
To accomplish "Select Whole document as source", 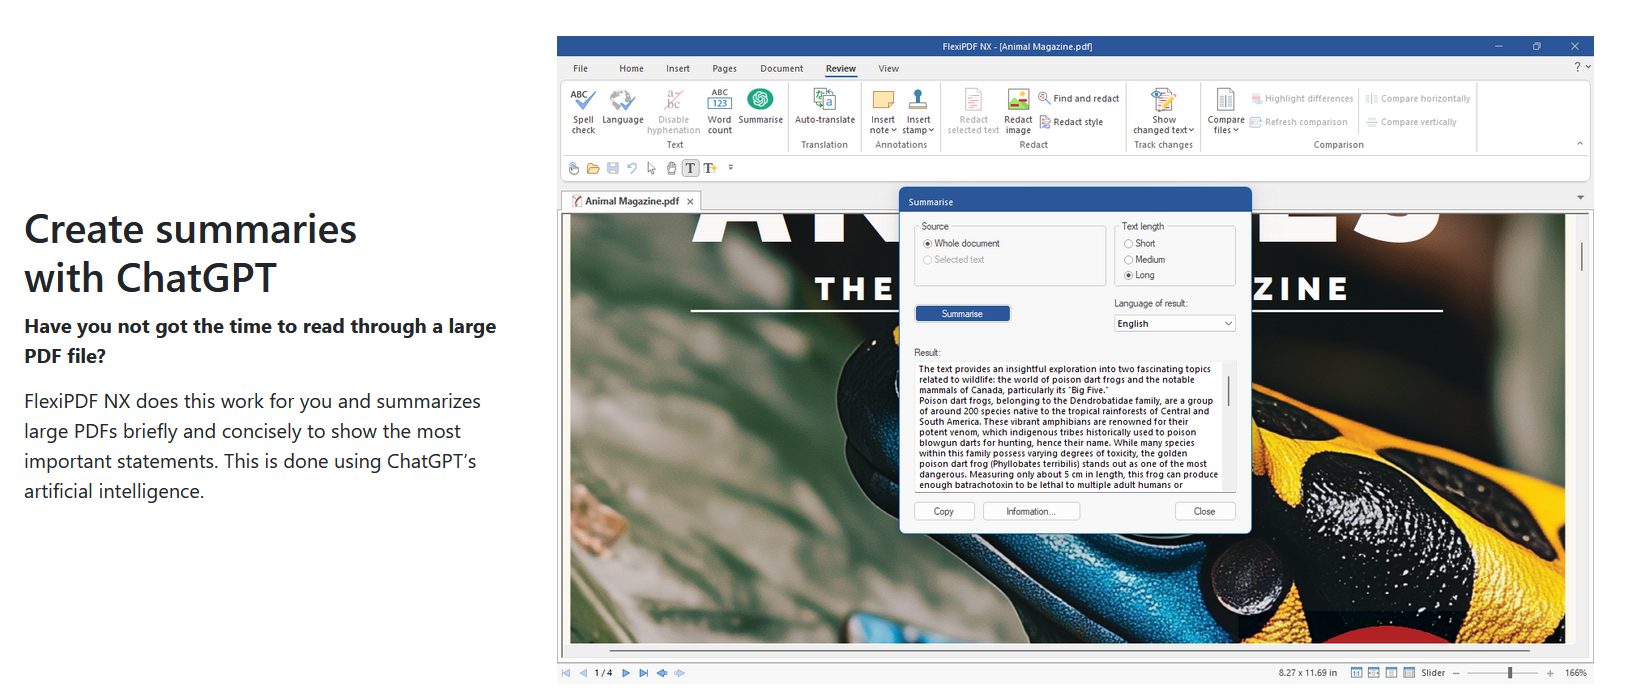I will pos(961,244).
